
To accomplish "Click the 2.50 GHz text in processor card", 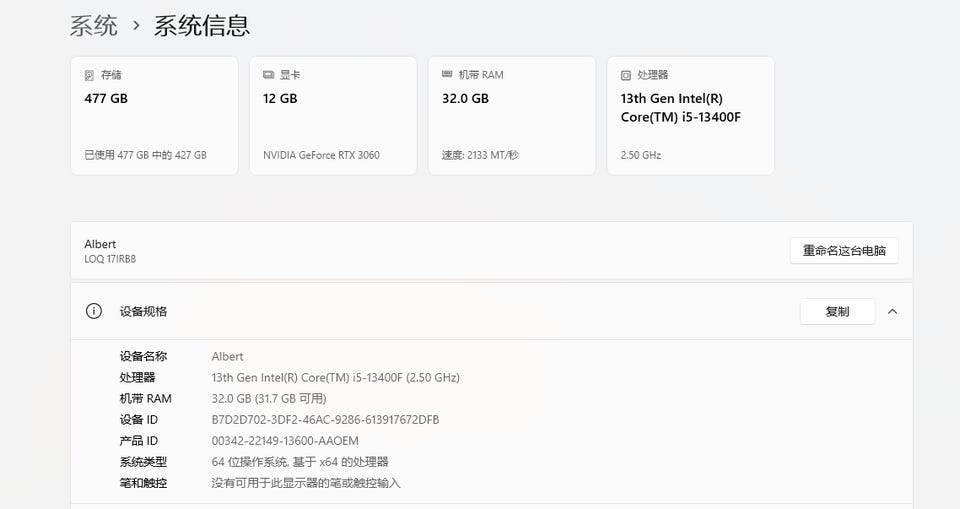I will 640,155.
